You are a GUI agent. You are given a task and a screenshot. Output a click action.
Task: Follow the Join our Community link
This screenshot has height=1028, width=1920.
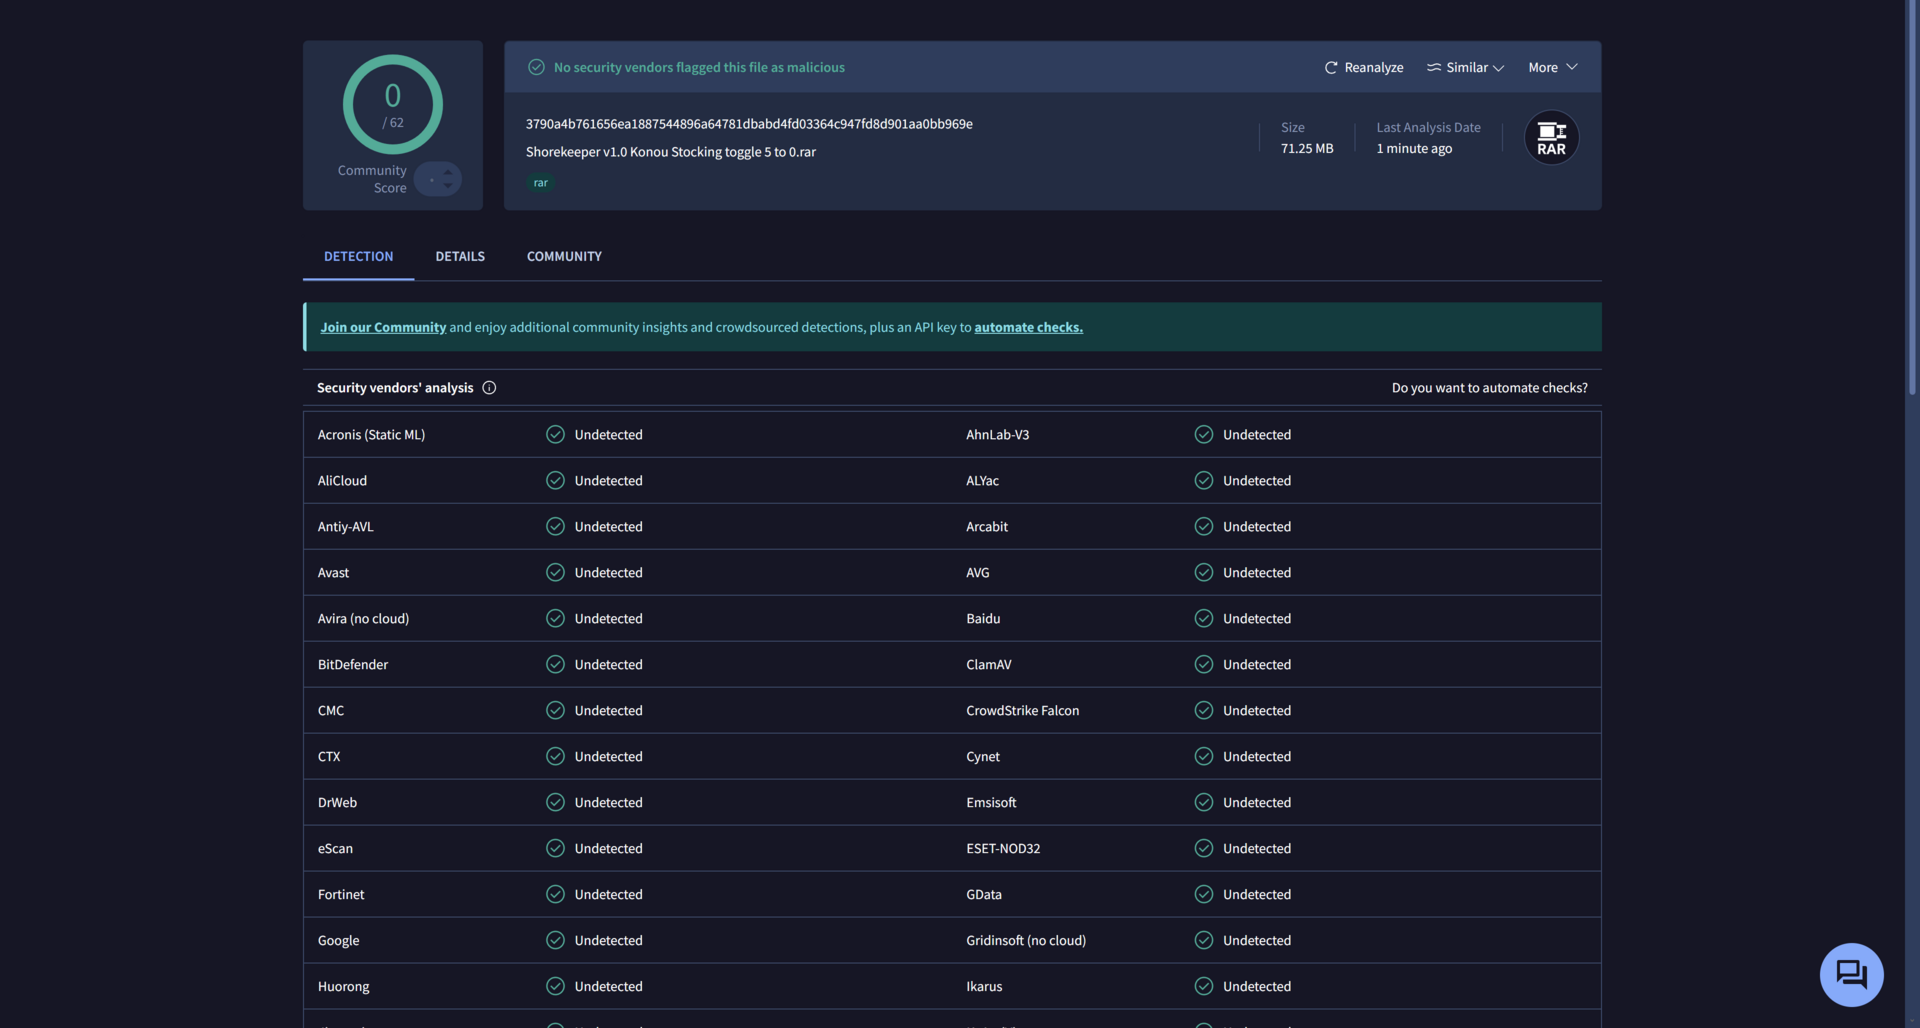[383, 327]
